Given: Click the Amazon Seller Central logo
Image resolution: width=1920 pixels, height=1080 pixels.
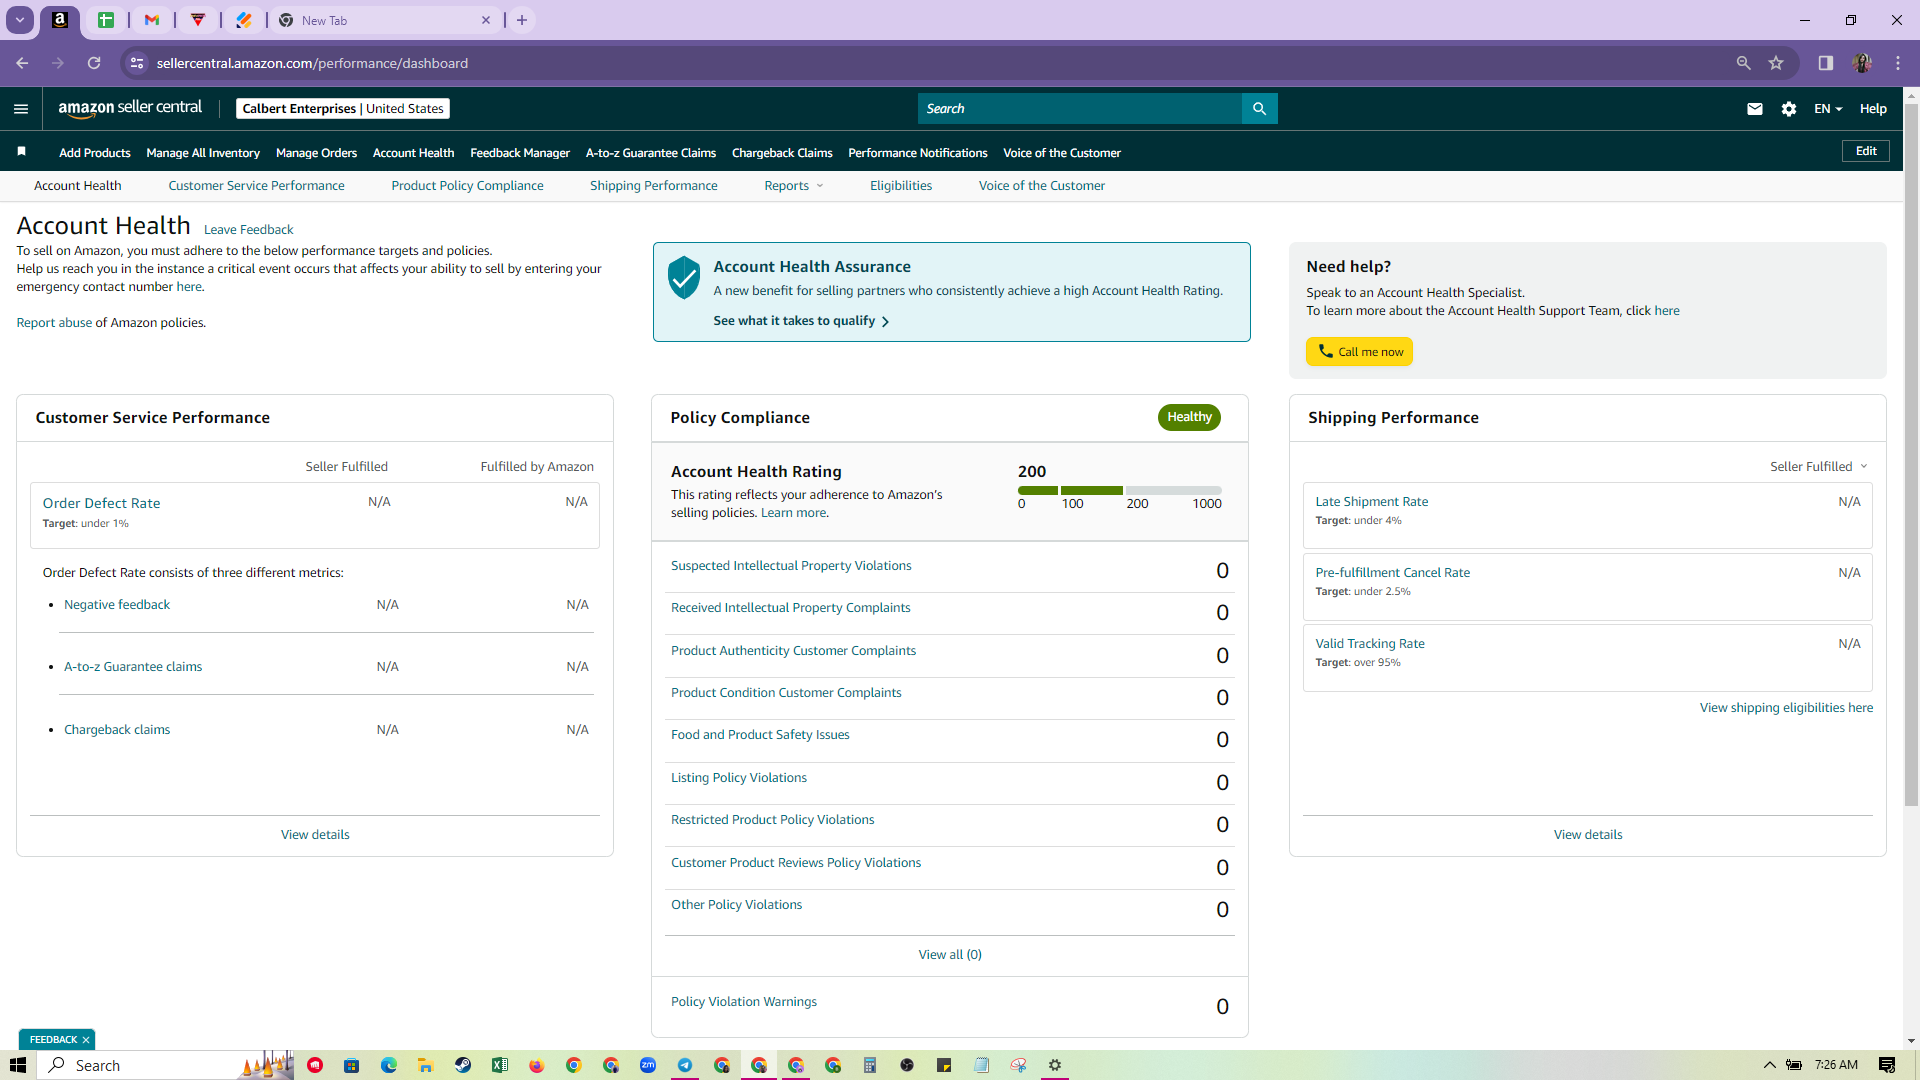Looking at the screenshot, I should [x=130, y=108].
